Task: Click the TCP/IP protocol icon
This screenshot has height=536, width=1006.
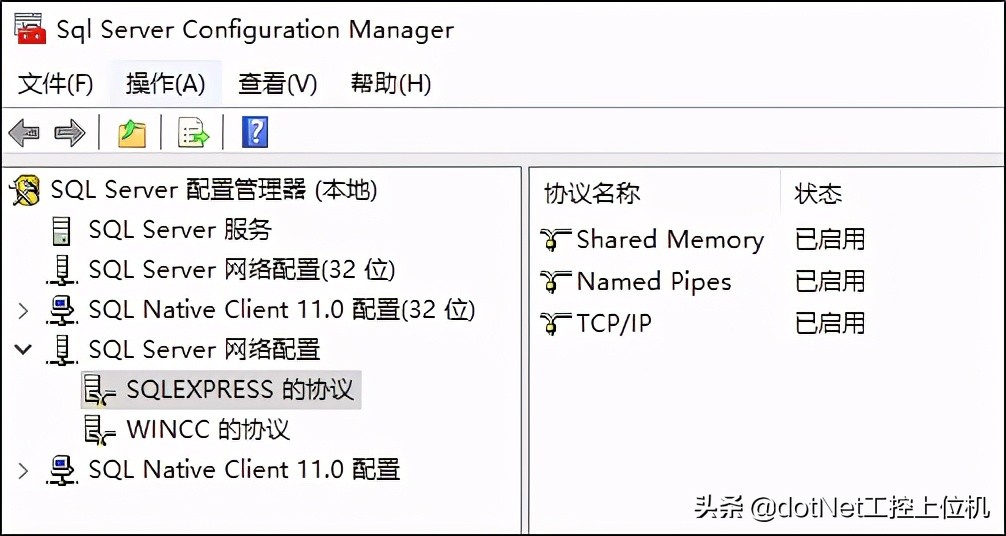Action: click(556, 324)
